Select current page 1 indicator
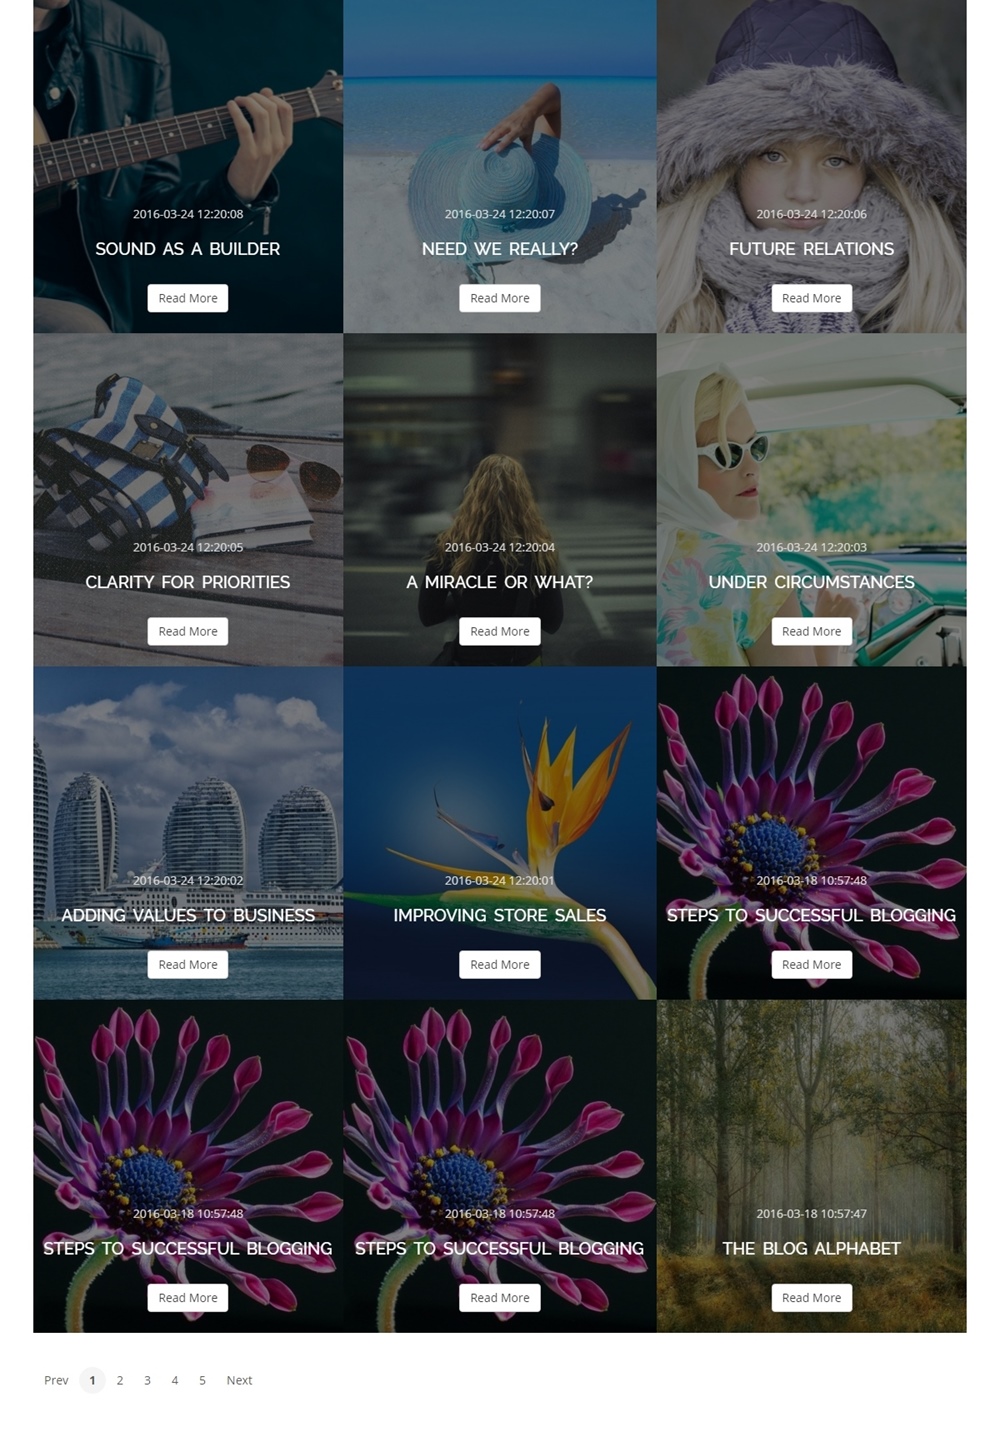This screenshot has height=1432, width=1000. [x=92, y=1380]
